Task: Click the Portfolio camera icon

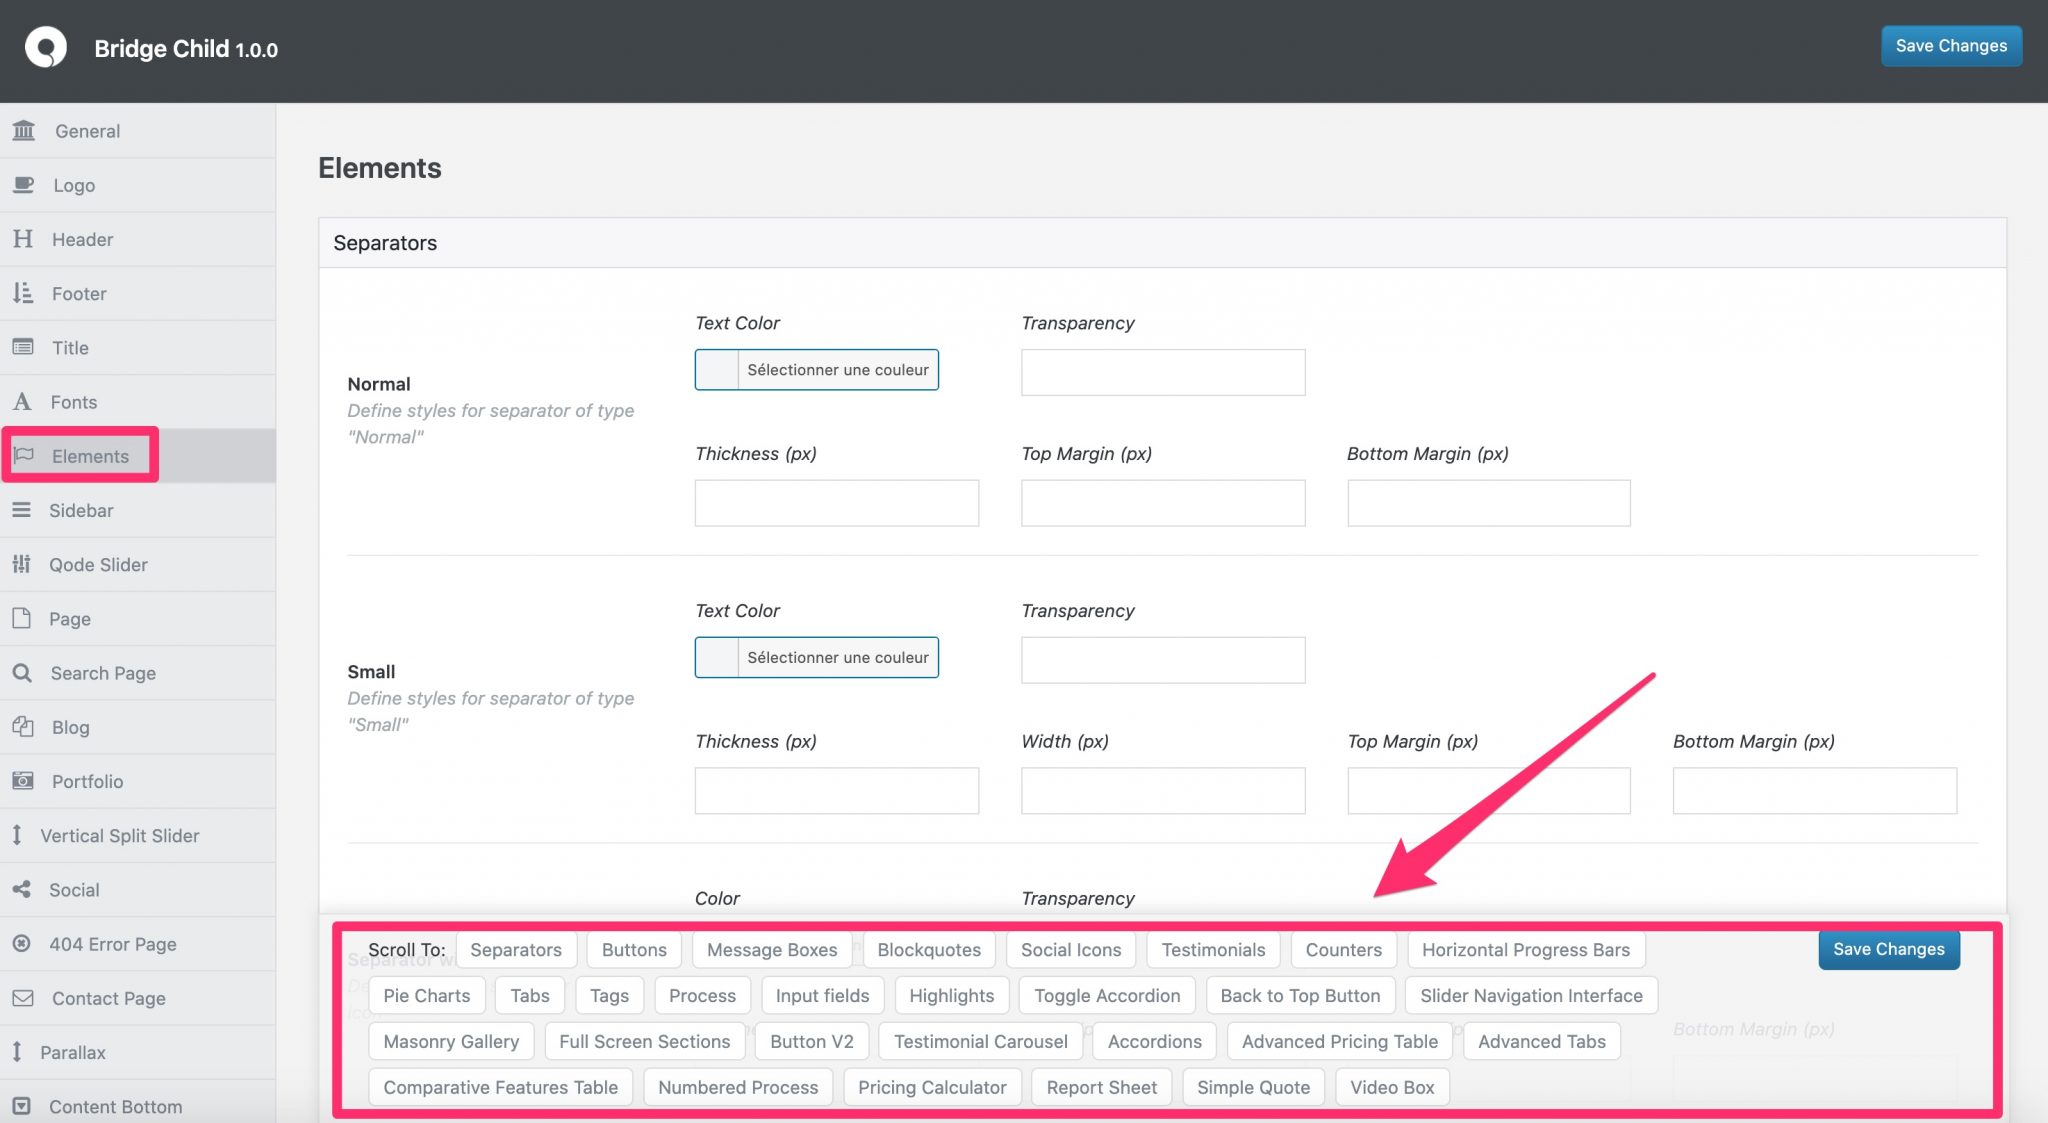Action: 23,781
